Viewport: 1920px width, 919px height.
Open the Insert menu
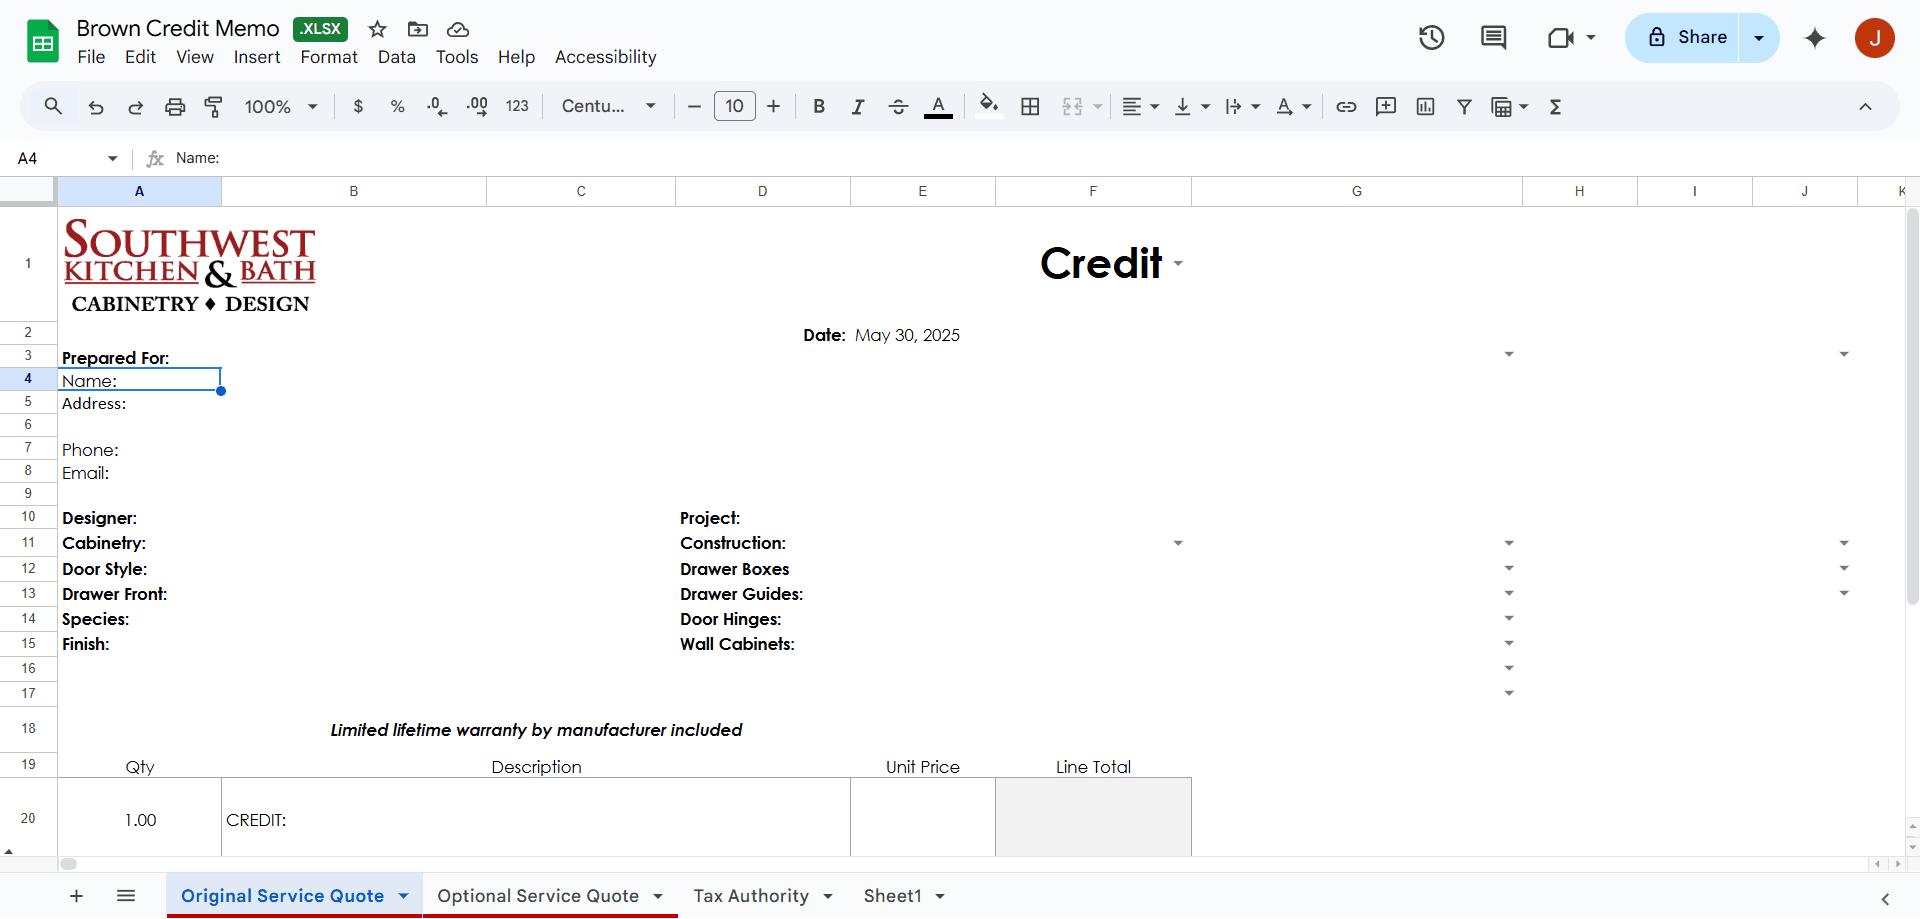point(257,57)
